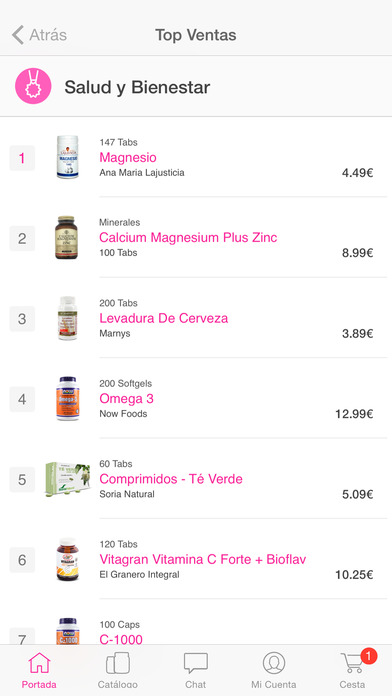This screenshot has height=696, width=392.
Task: Tap the 12.99€ Omega 3 price
Action: [354, 414]
